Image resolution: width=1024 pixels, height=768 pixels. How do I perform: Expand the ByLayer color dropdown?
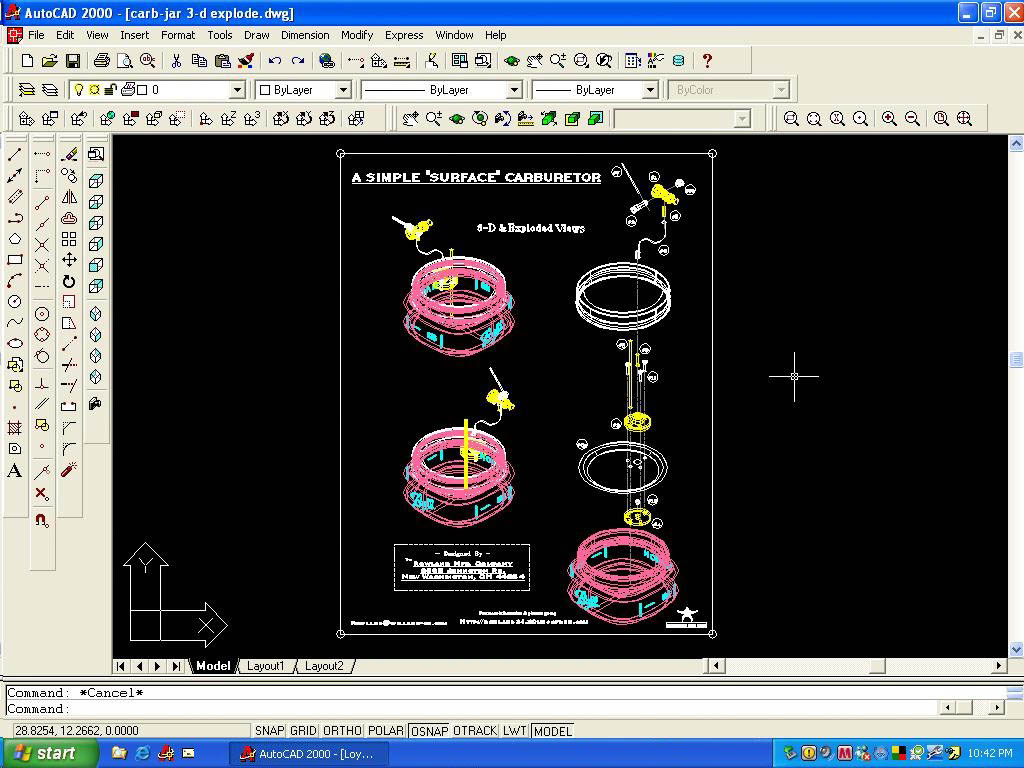pyautogui.click(x=342, y=90)
